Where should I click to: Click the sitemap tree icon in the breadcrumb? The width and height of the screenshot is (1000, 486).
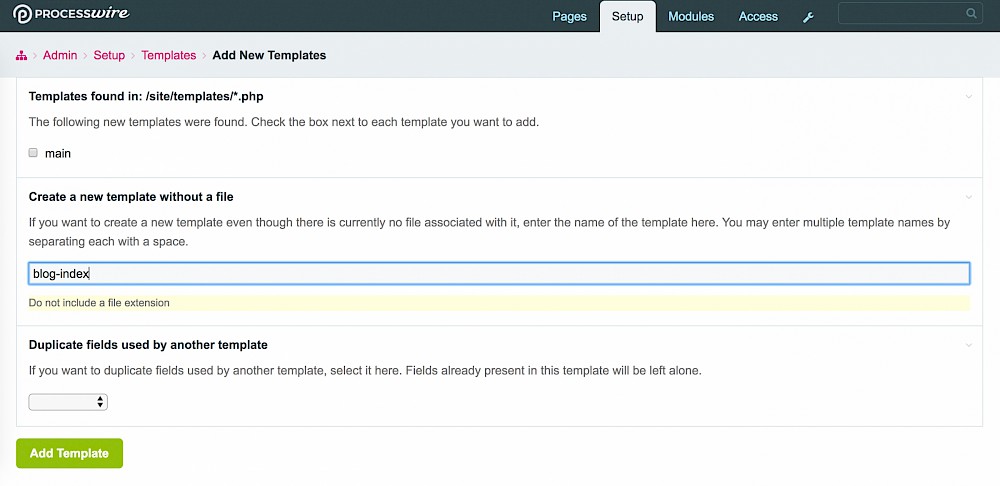coord(21,56)
